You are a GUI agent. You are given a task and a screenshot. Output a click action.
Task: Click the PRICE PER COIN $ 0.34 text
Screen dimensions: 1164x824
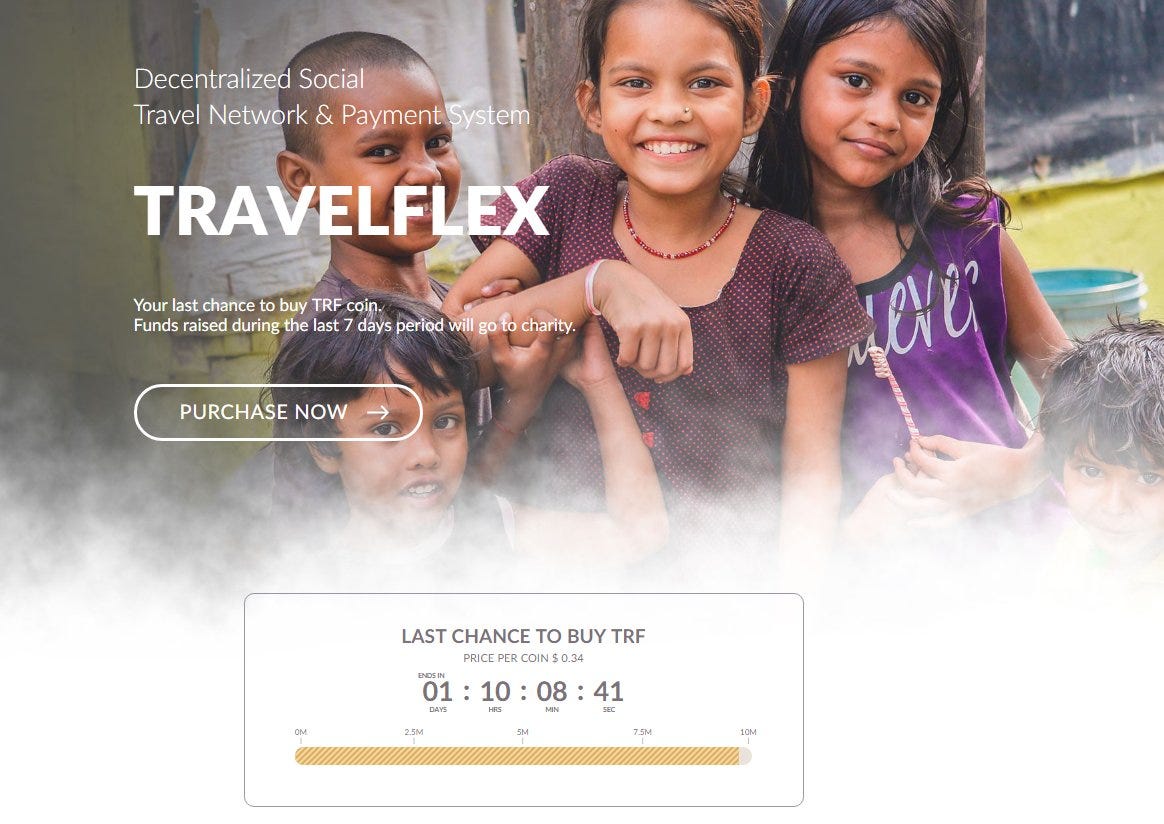coord(523,658)
